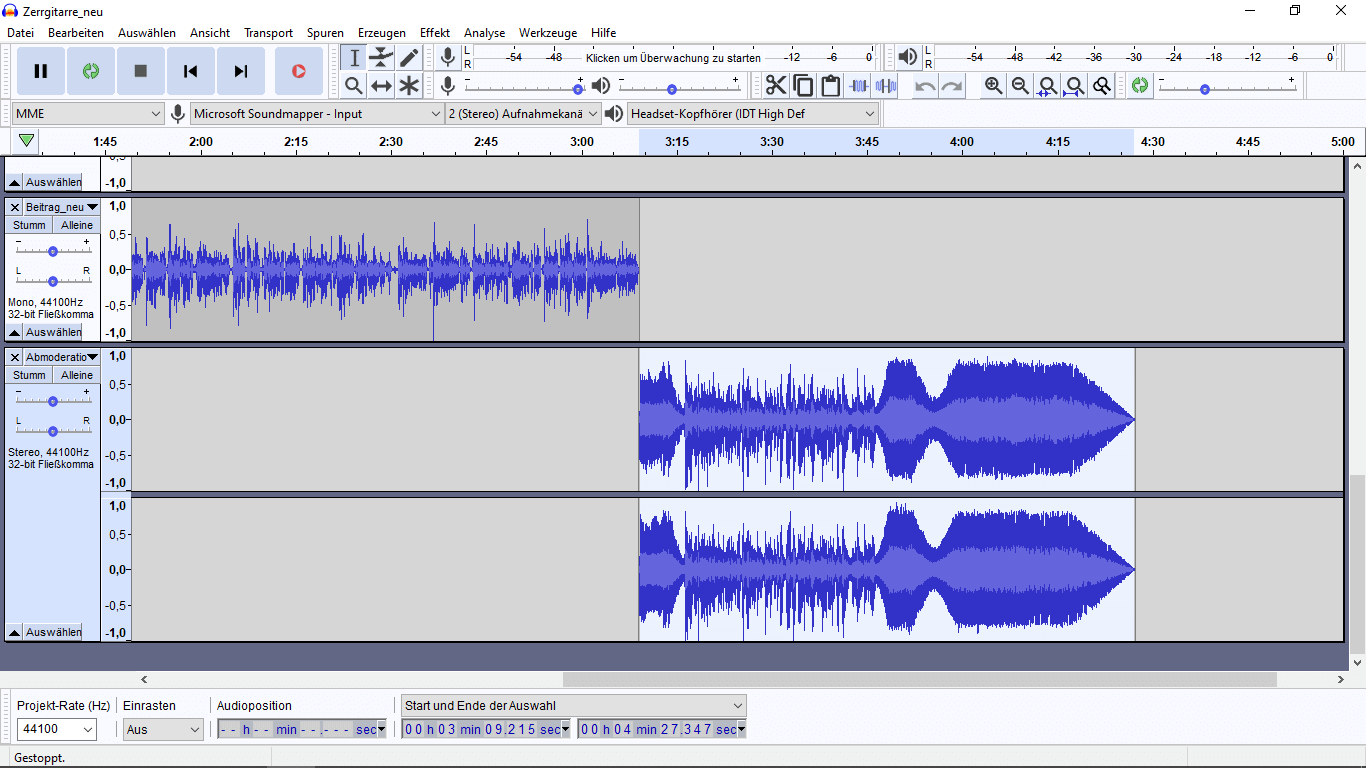Open the Beitrag_neu track dropdown menu
The image size is (1366, 768).
[62, 207]
